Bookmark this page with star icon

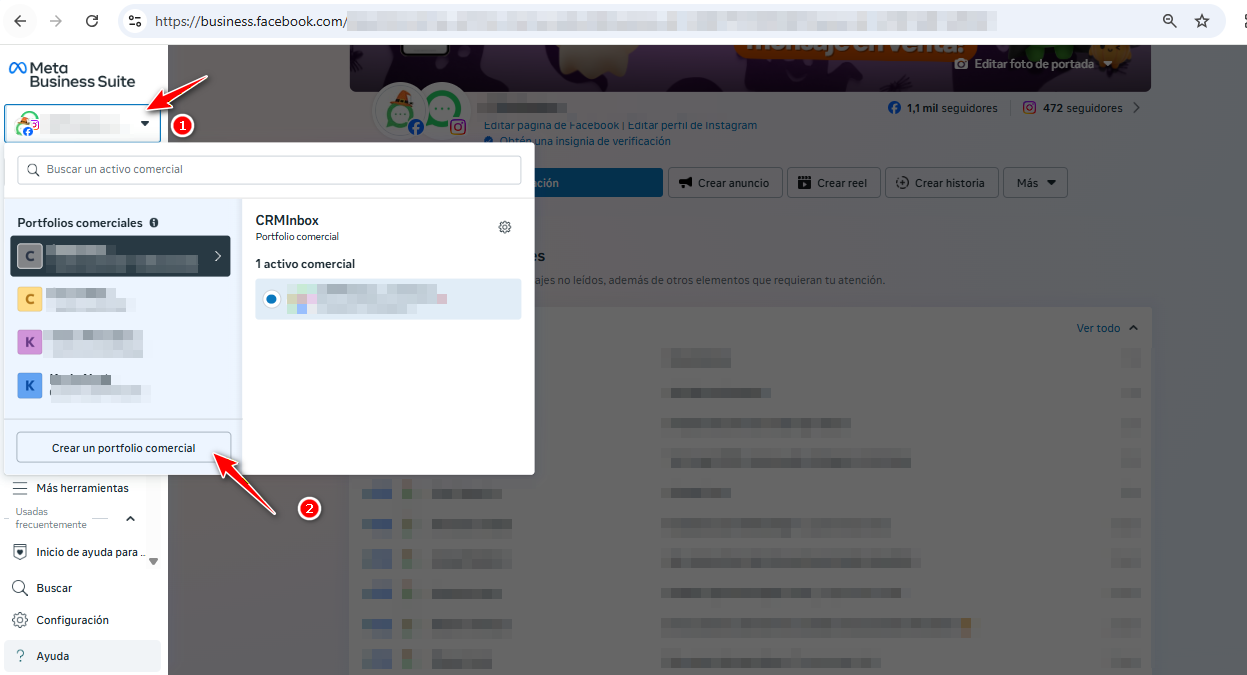1202,21
